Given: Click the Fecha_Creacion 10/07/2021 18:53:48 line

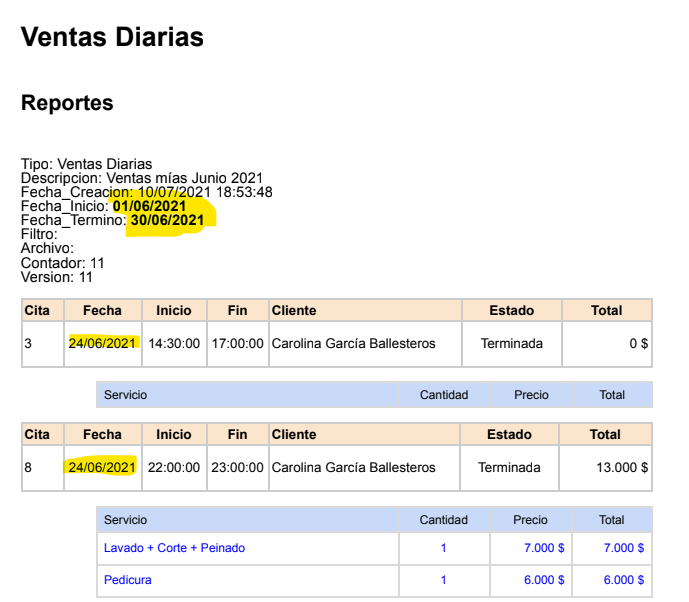Looking at the screenshot, I should point(147,192).
